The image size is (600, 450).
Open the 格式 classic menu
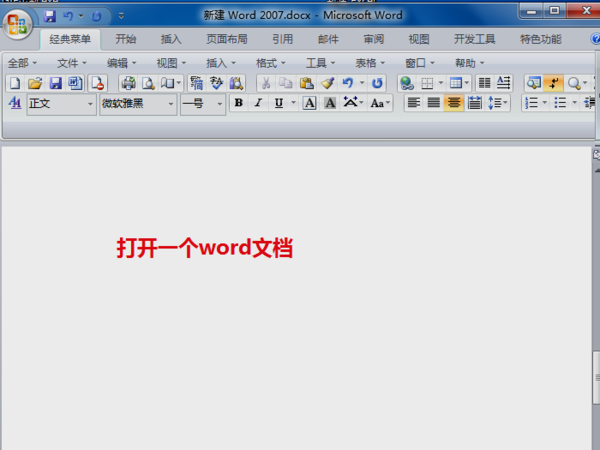[x=271, y=63]
